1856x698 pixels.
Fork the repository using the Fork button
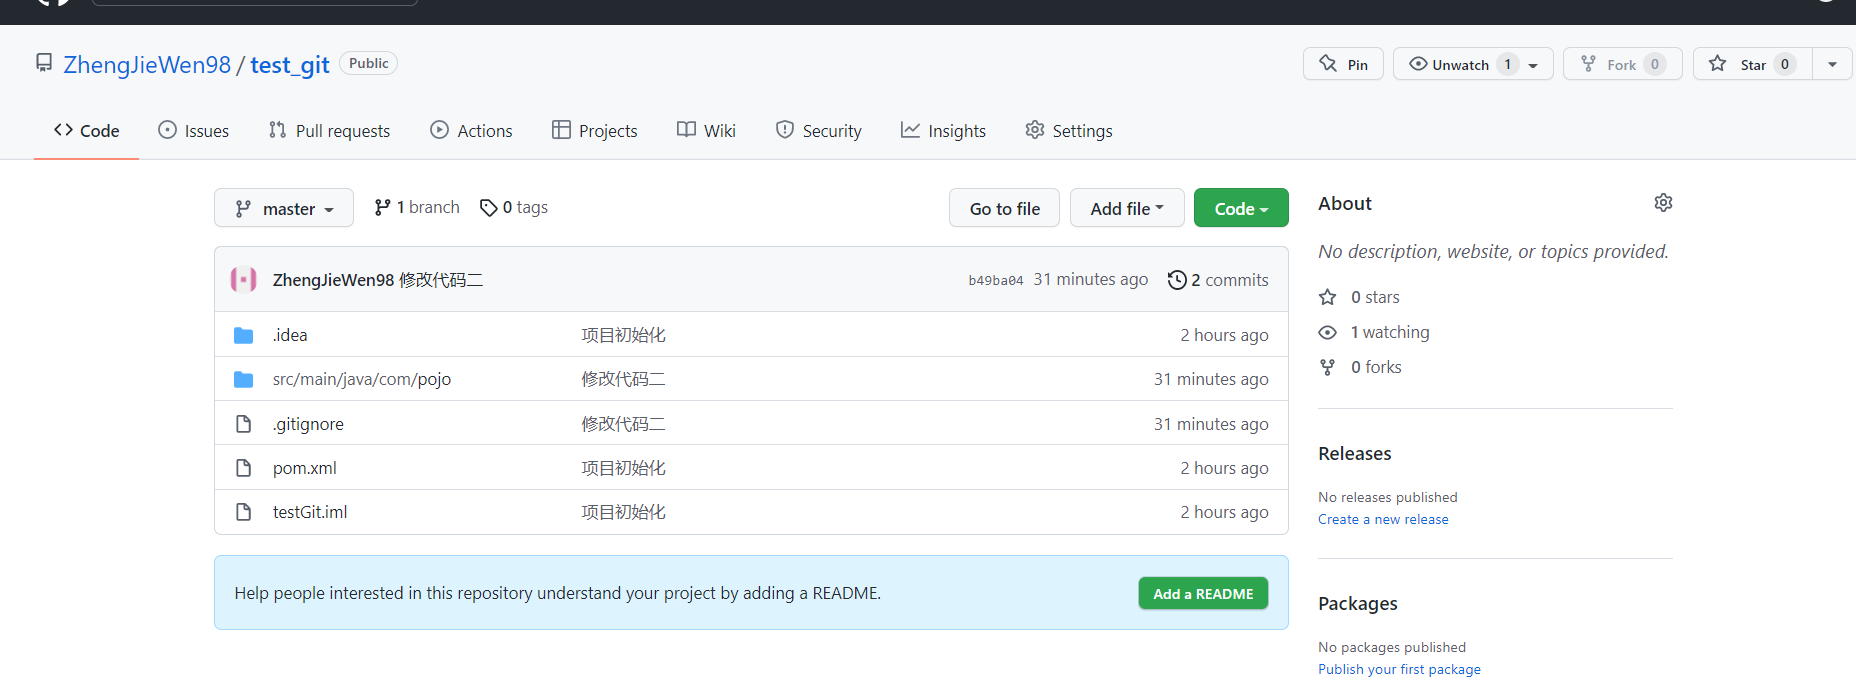click(x=1622, y=64)
